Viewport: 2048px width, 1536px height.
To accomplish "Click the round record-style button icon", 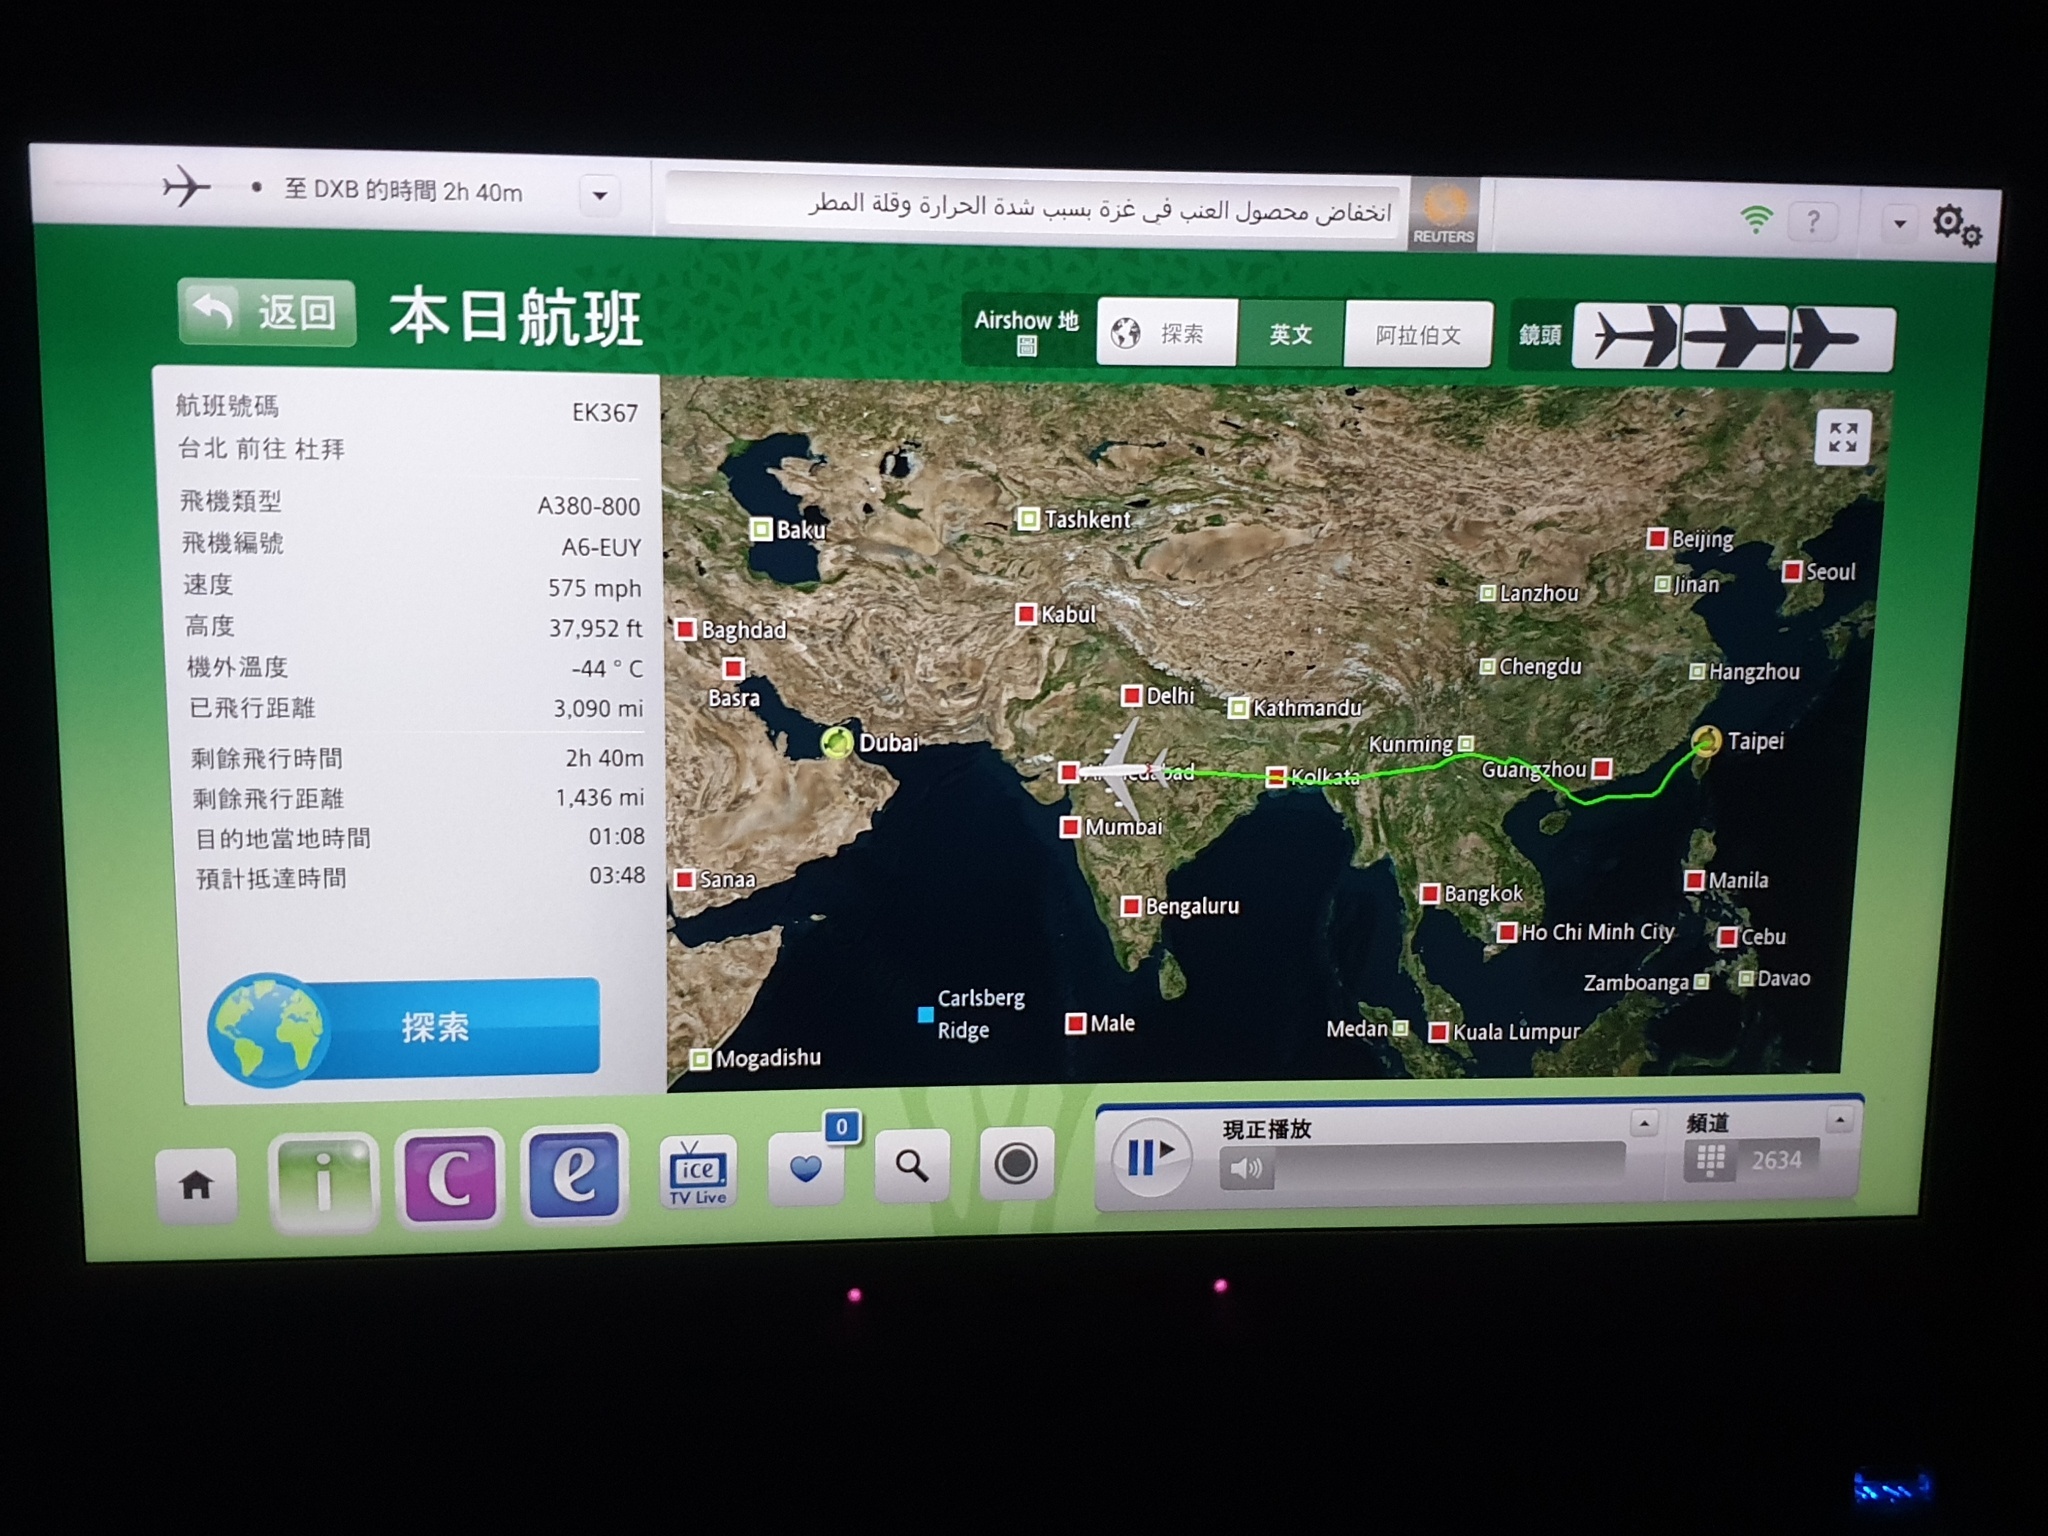I will tap(1016, 1163).
